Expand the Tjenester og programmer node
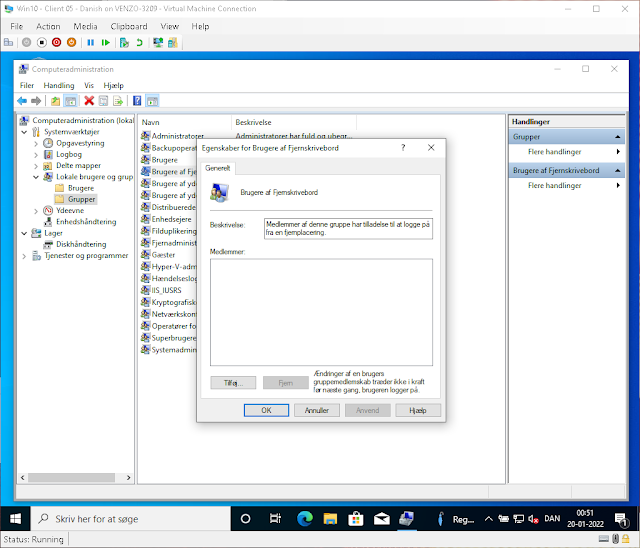640x548 pixels. (24, 256)
